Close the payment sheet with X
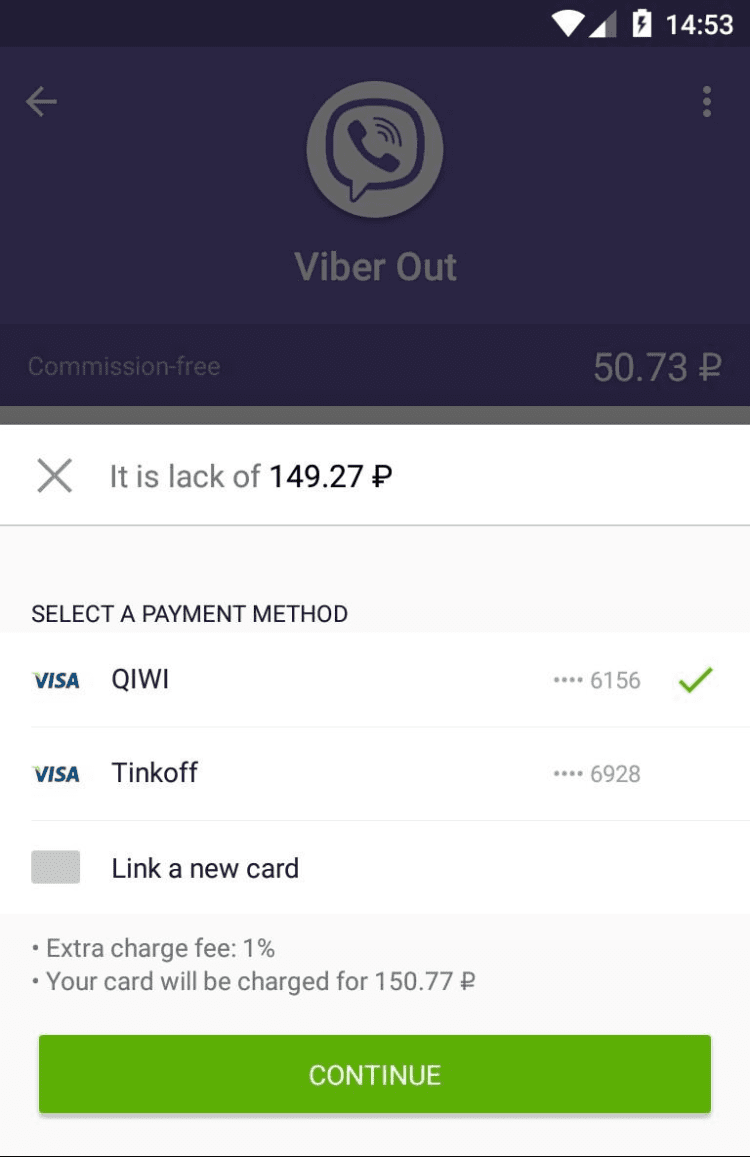Viewport: 750px width, 1157px height. [x=54, y=476]
